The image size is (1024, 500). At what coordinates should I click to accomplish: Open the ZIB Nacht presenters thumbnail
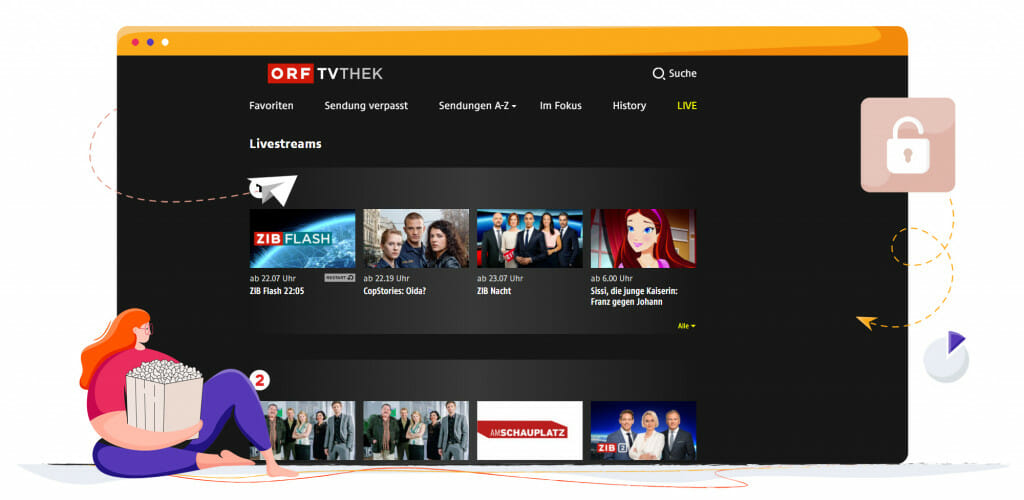click(x=530, y=238)
